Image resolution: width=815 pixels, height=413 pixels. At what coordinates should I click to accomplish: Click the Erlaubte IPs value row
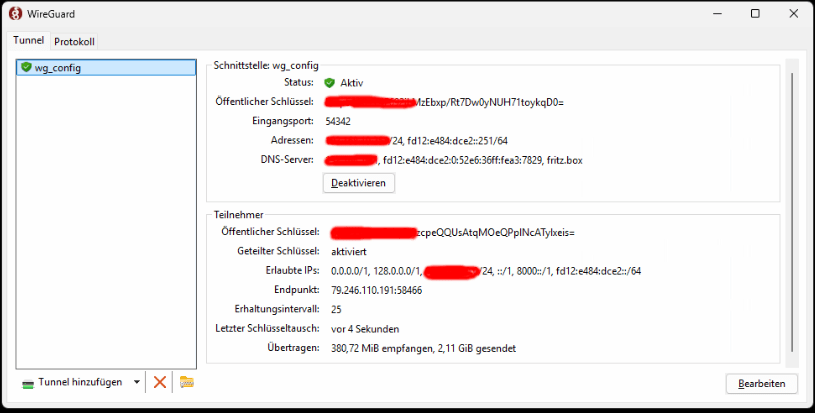486,271
